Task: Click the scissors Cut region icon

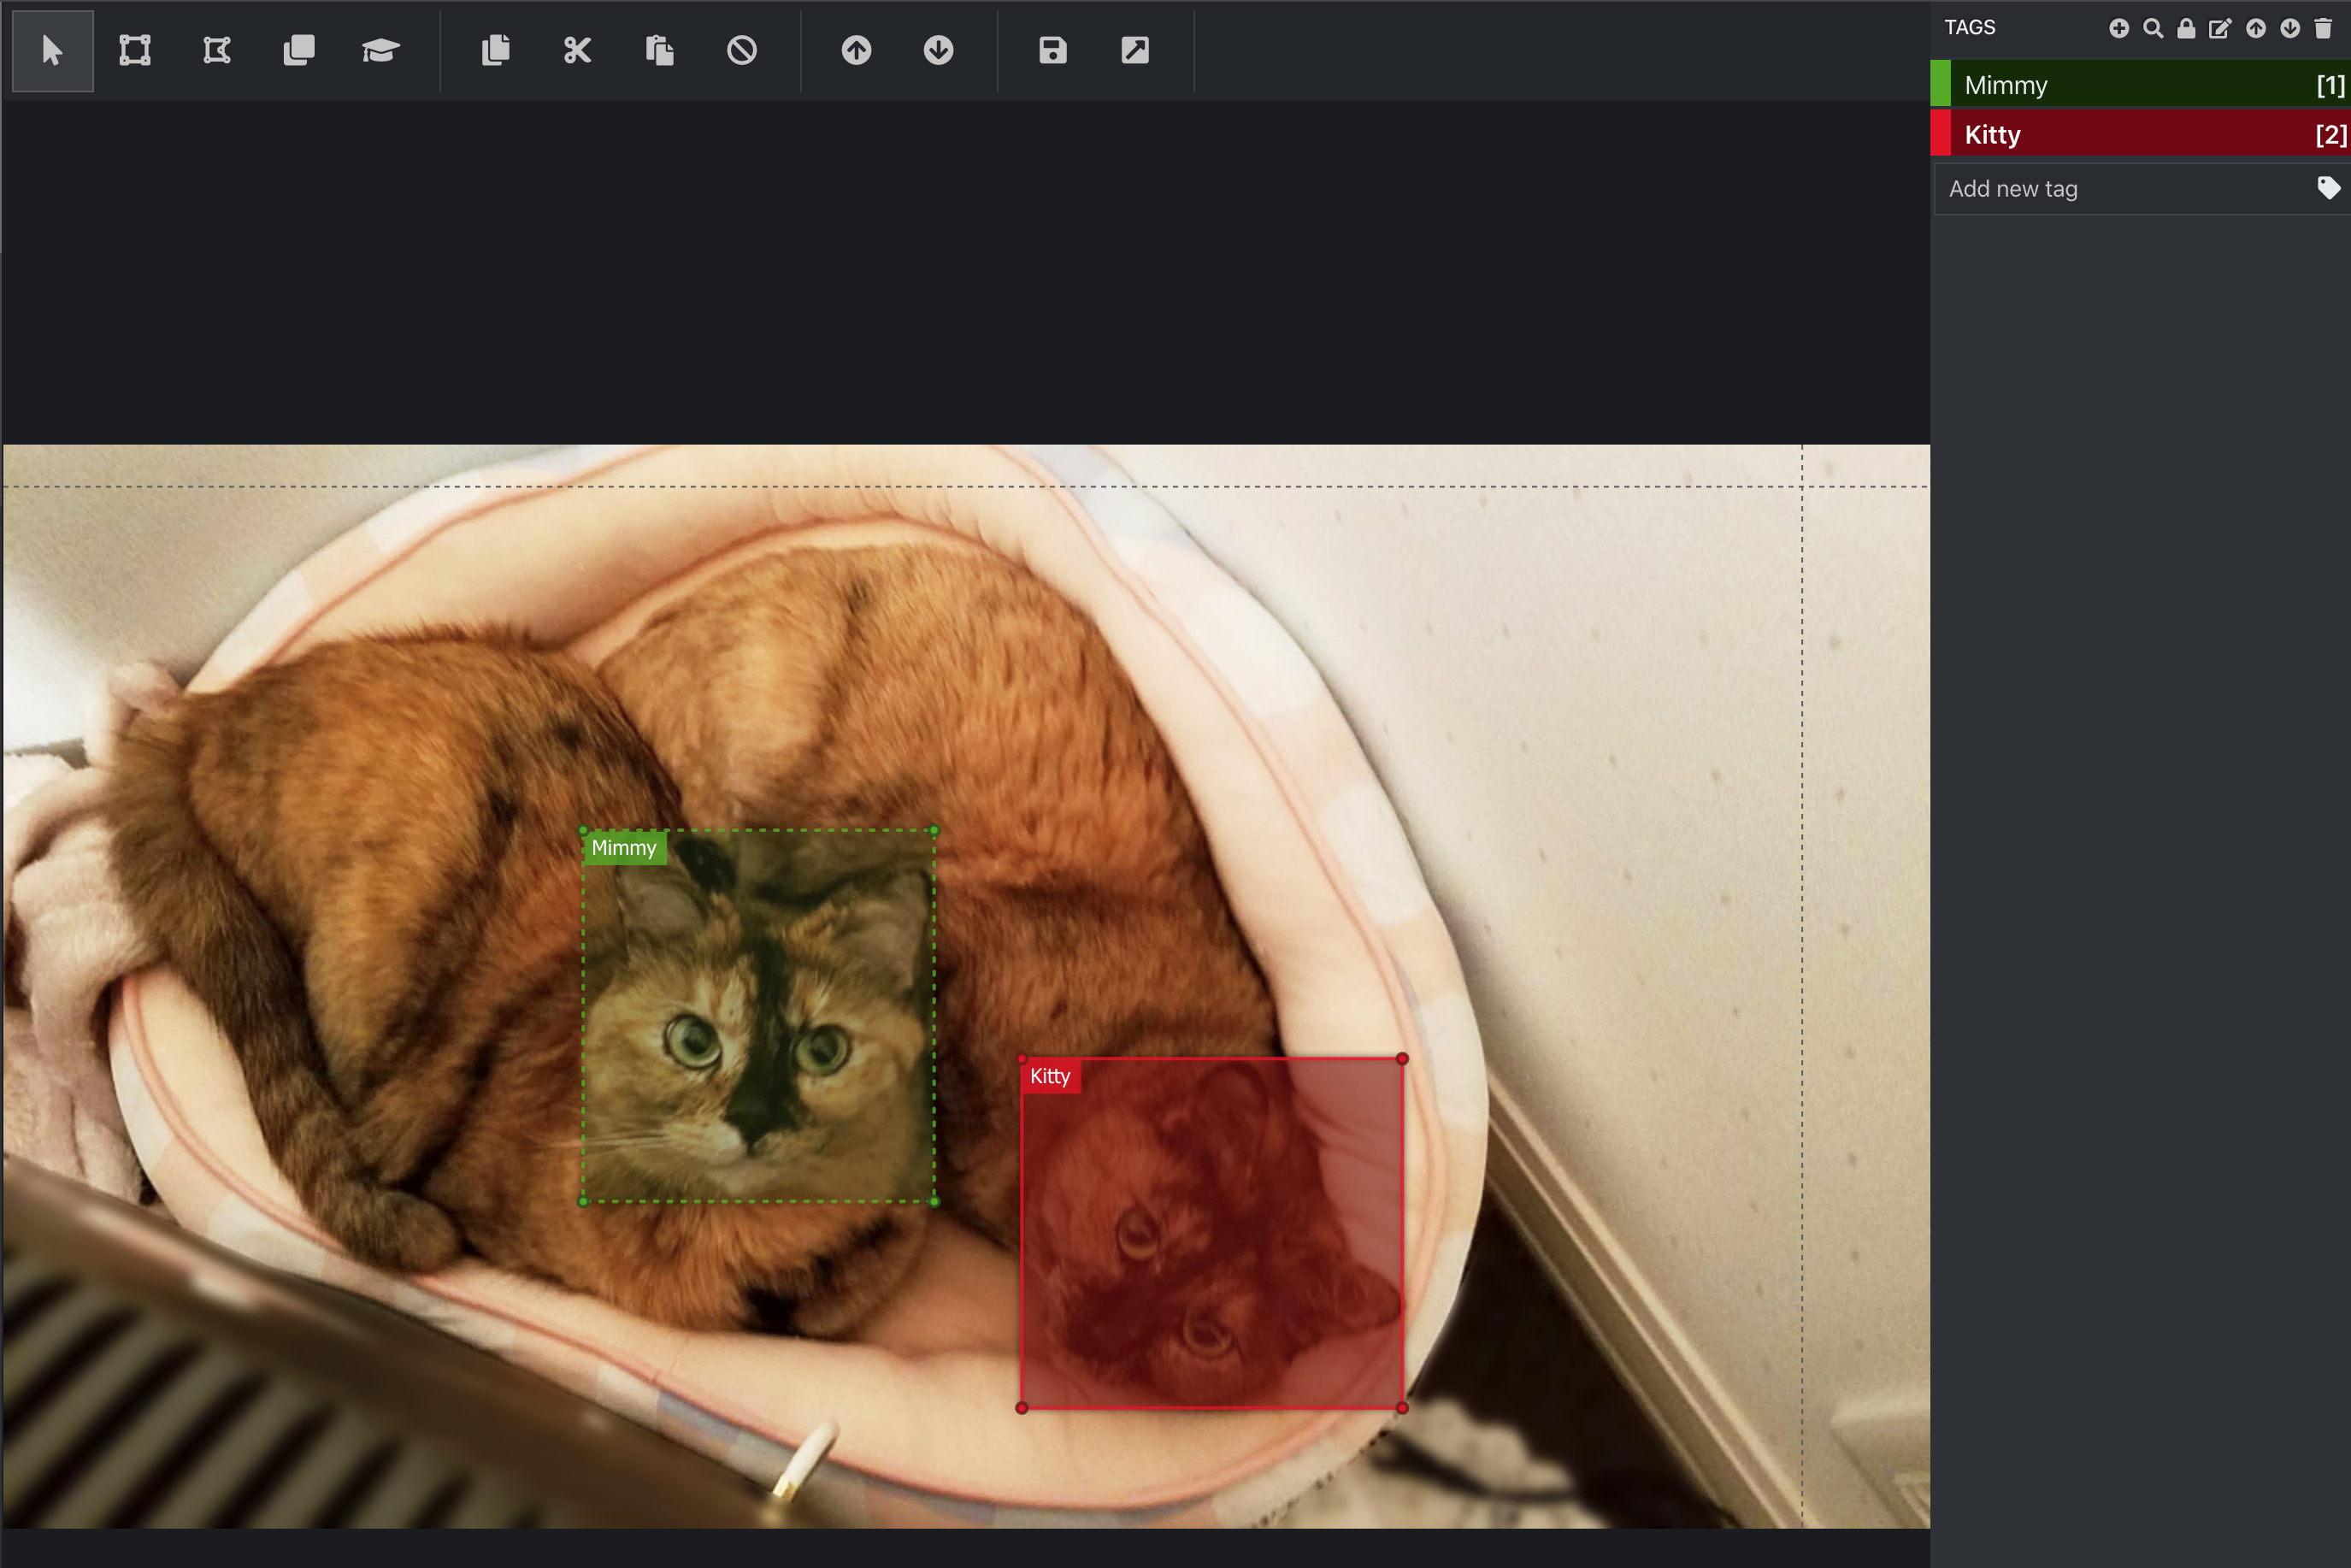Action: pyautogui.click(x=577, y=50)
